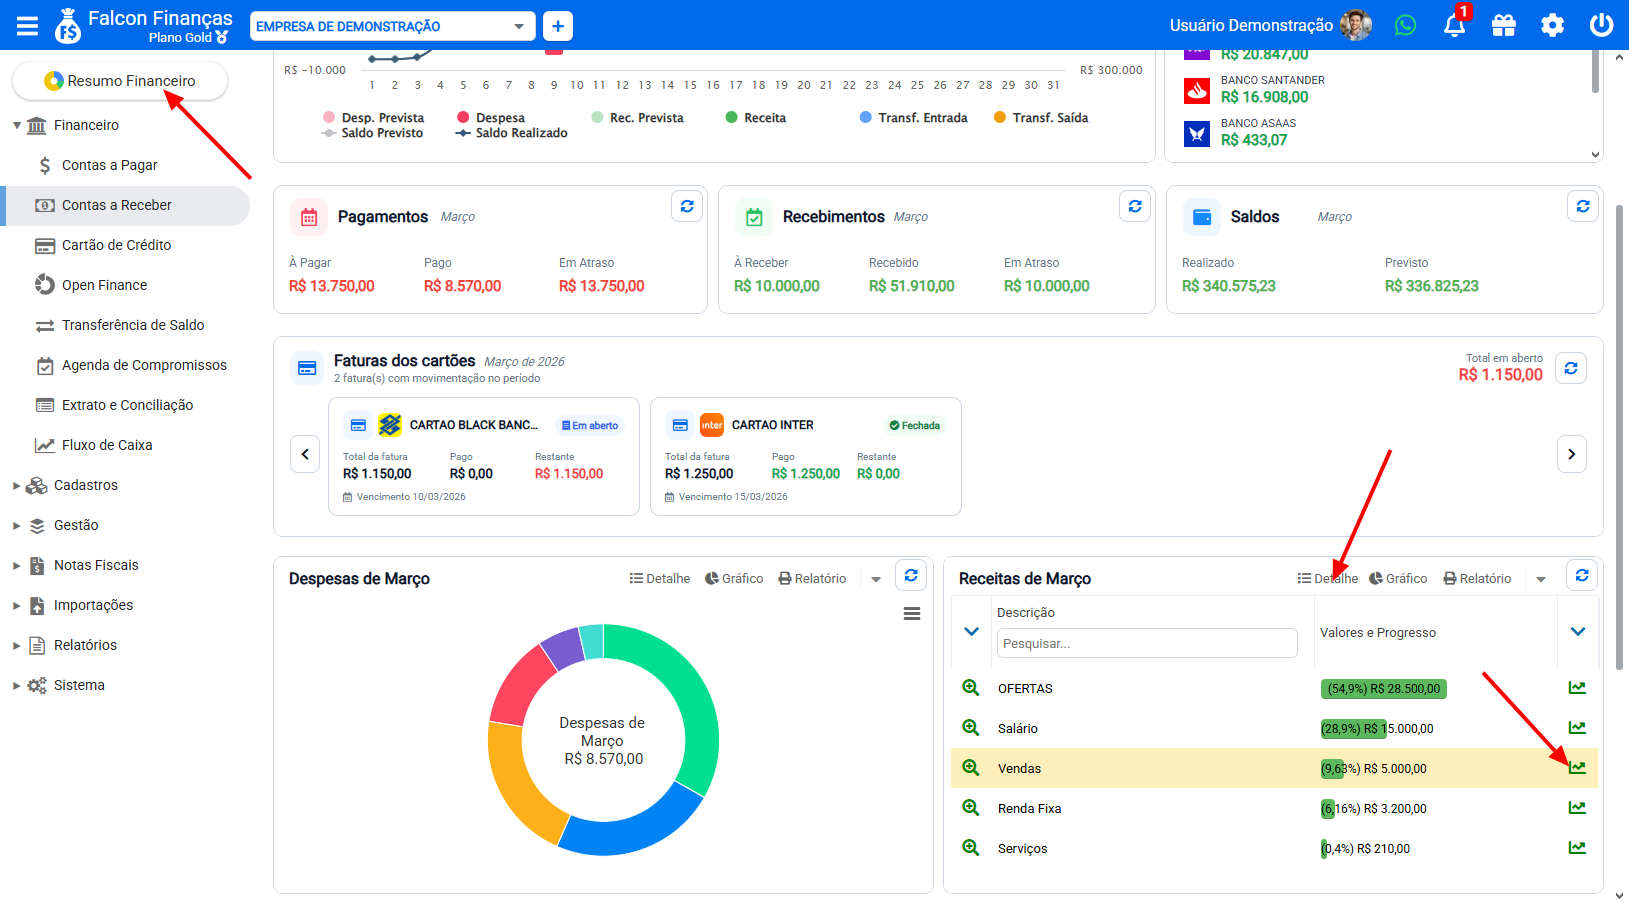Click the power logout icon
The width and height of the screenshot is (1629, 903).
tap(1601, 25)
